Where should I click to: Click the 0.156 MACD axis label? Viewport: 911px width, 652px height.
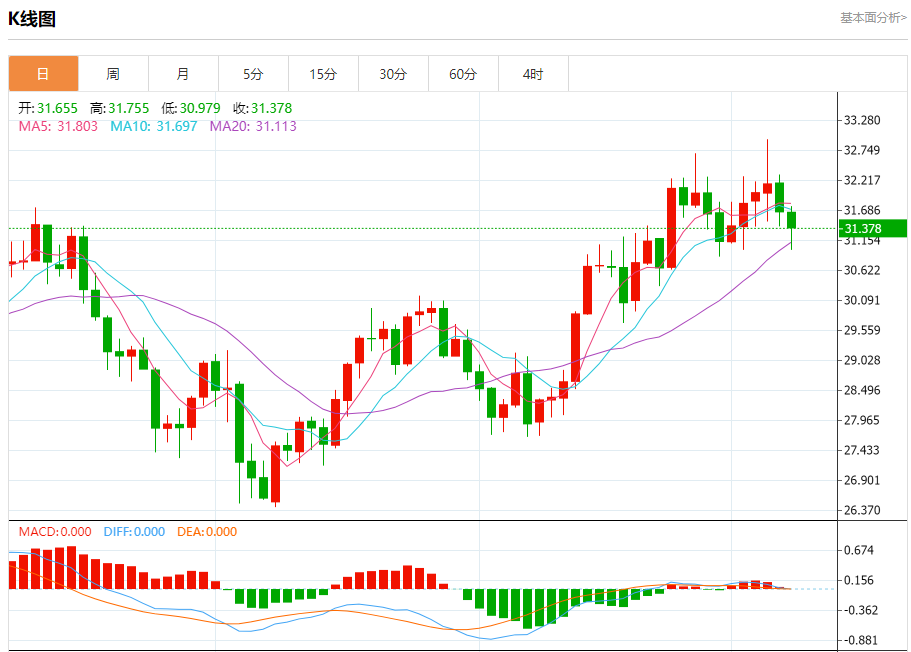pyautogui.click(x=859, y=580)
